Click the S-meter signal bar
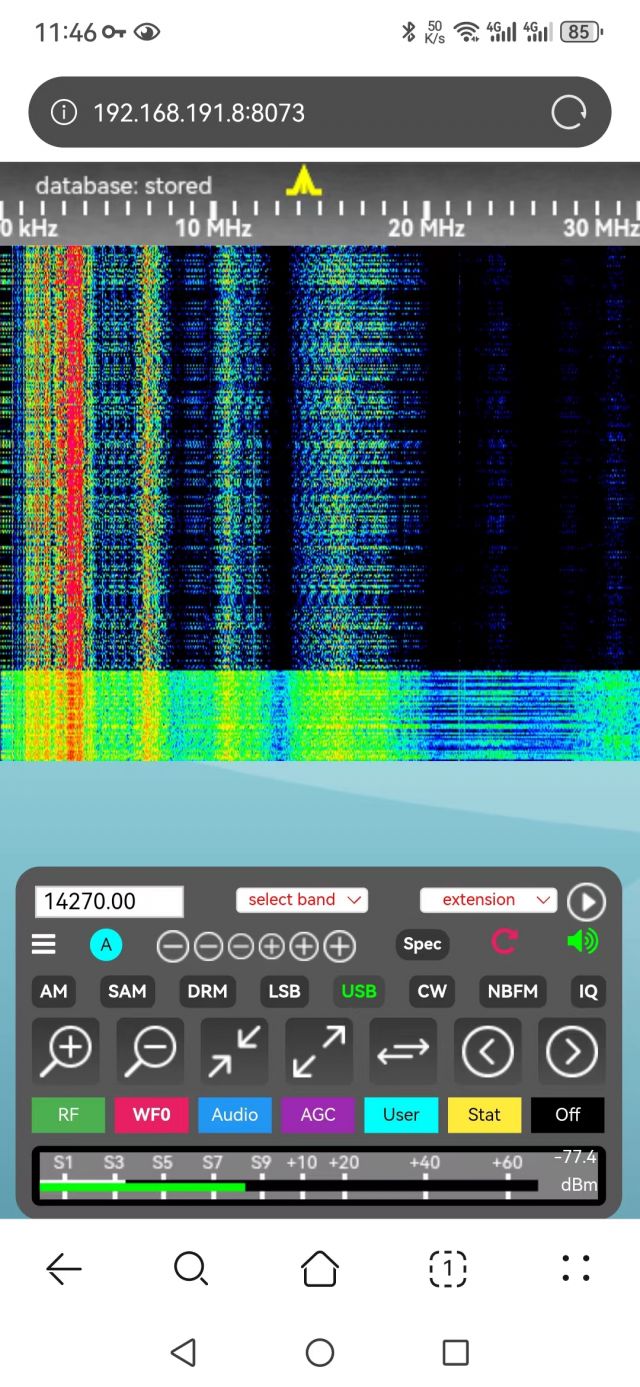The height and width of the screenshot is (1387, 640). point(288,1187)
